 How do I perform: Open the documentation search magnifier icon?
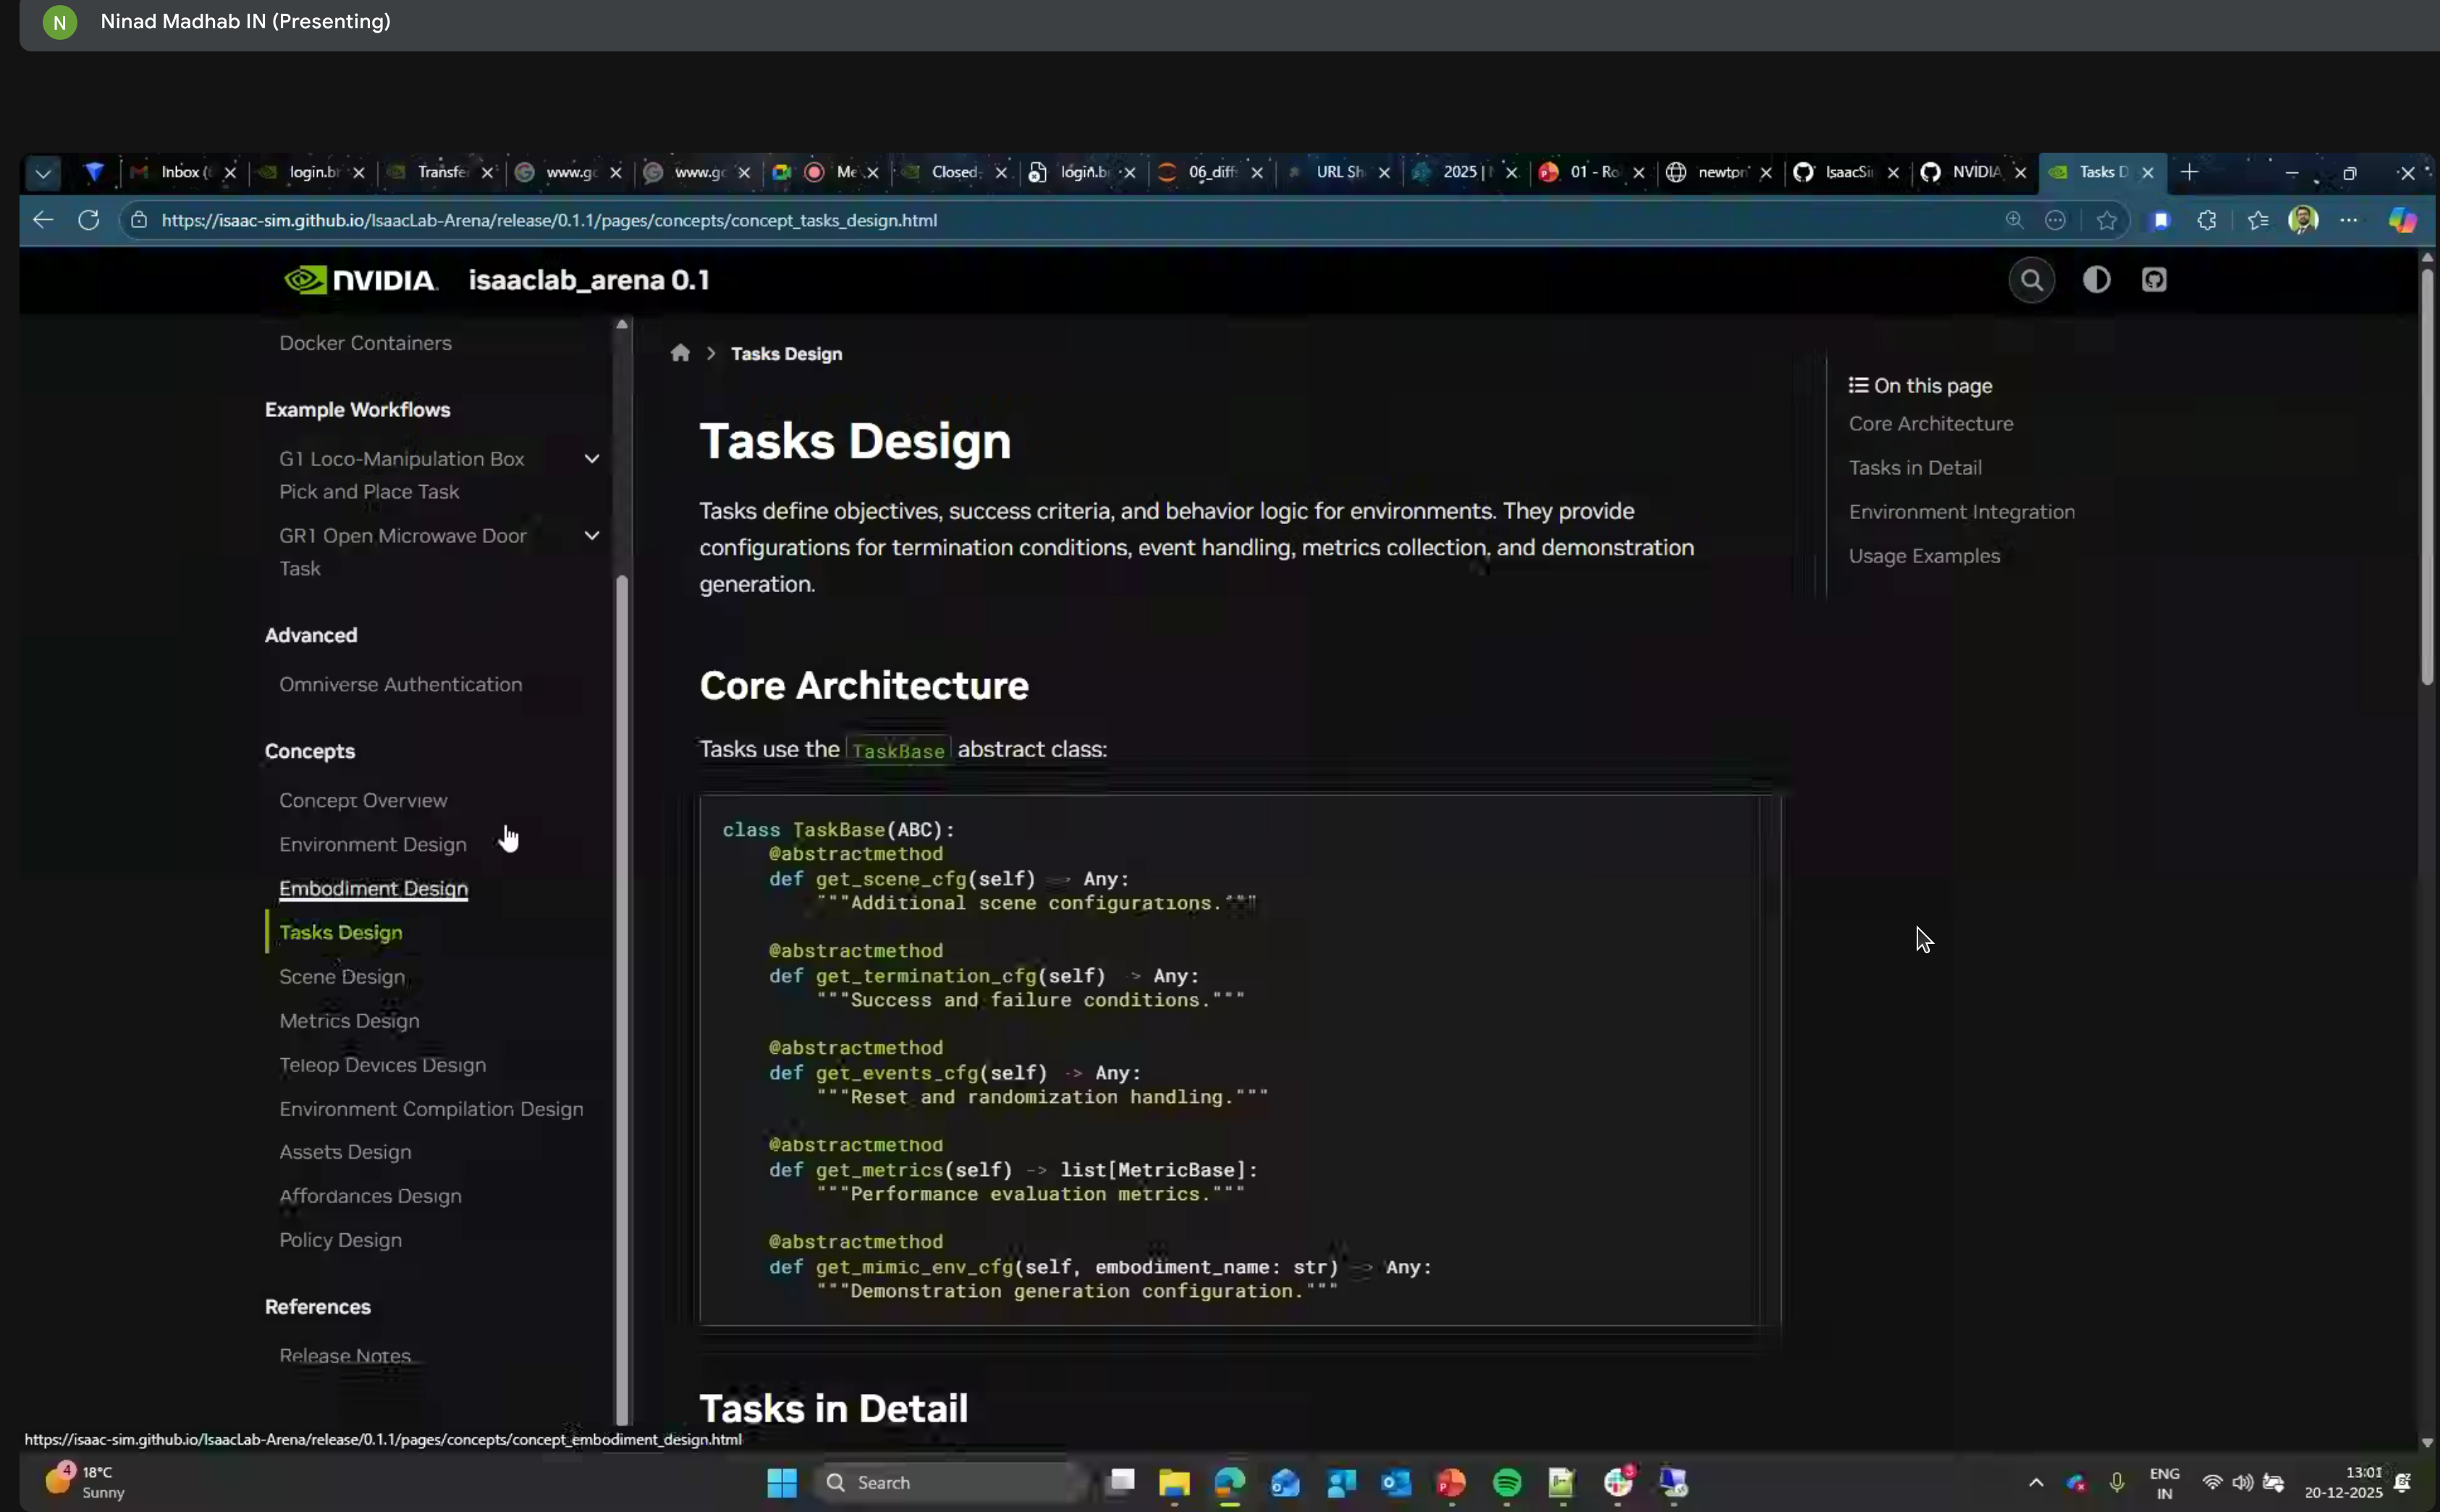2030,280
